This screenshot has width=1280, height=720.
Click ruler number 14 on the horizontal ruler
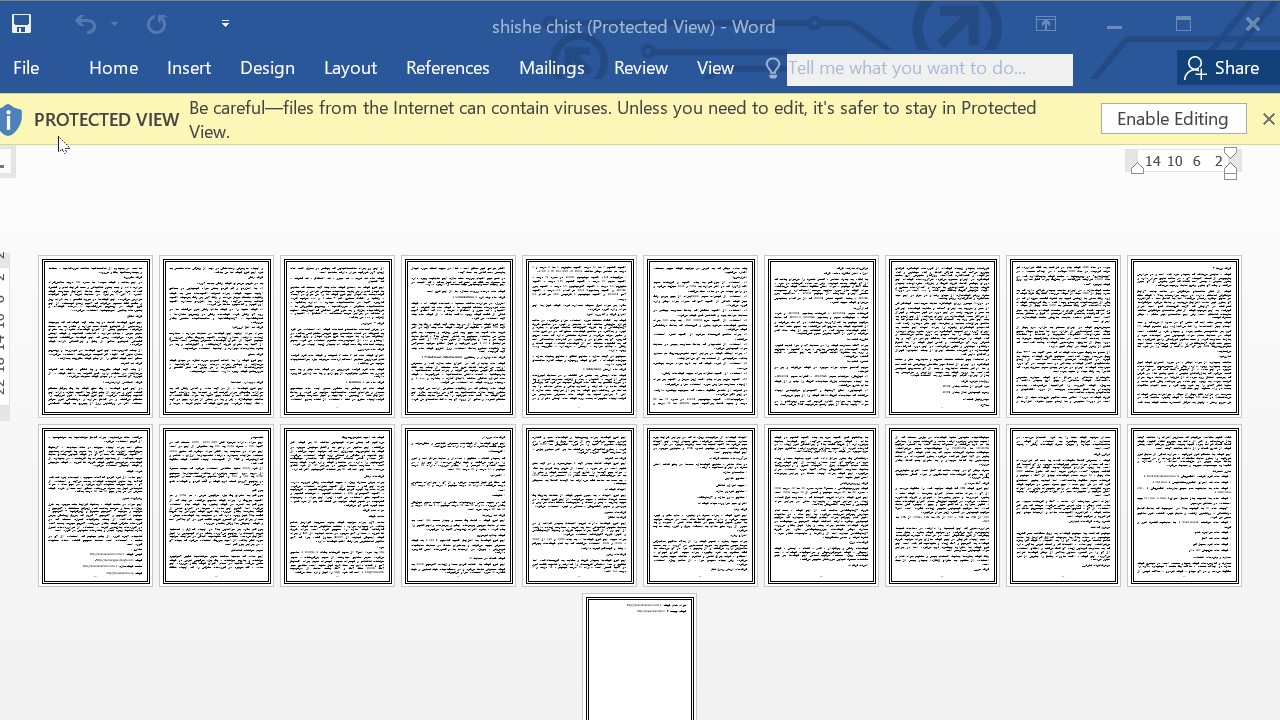pos(1153,161)
